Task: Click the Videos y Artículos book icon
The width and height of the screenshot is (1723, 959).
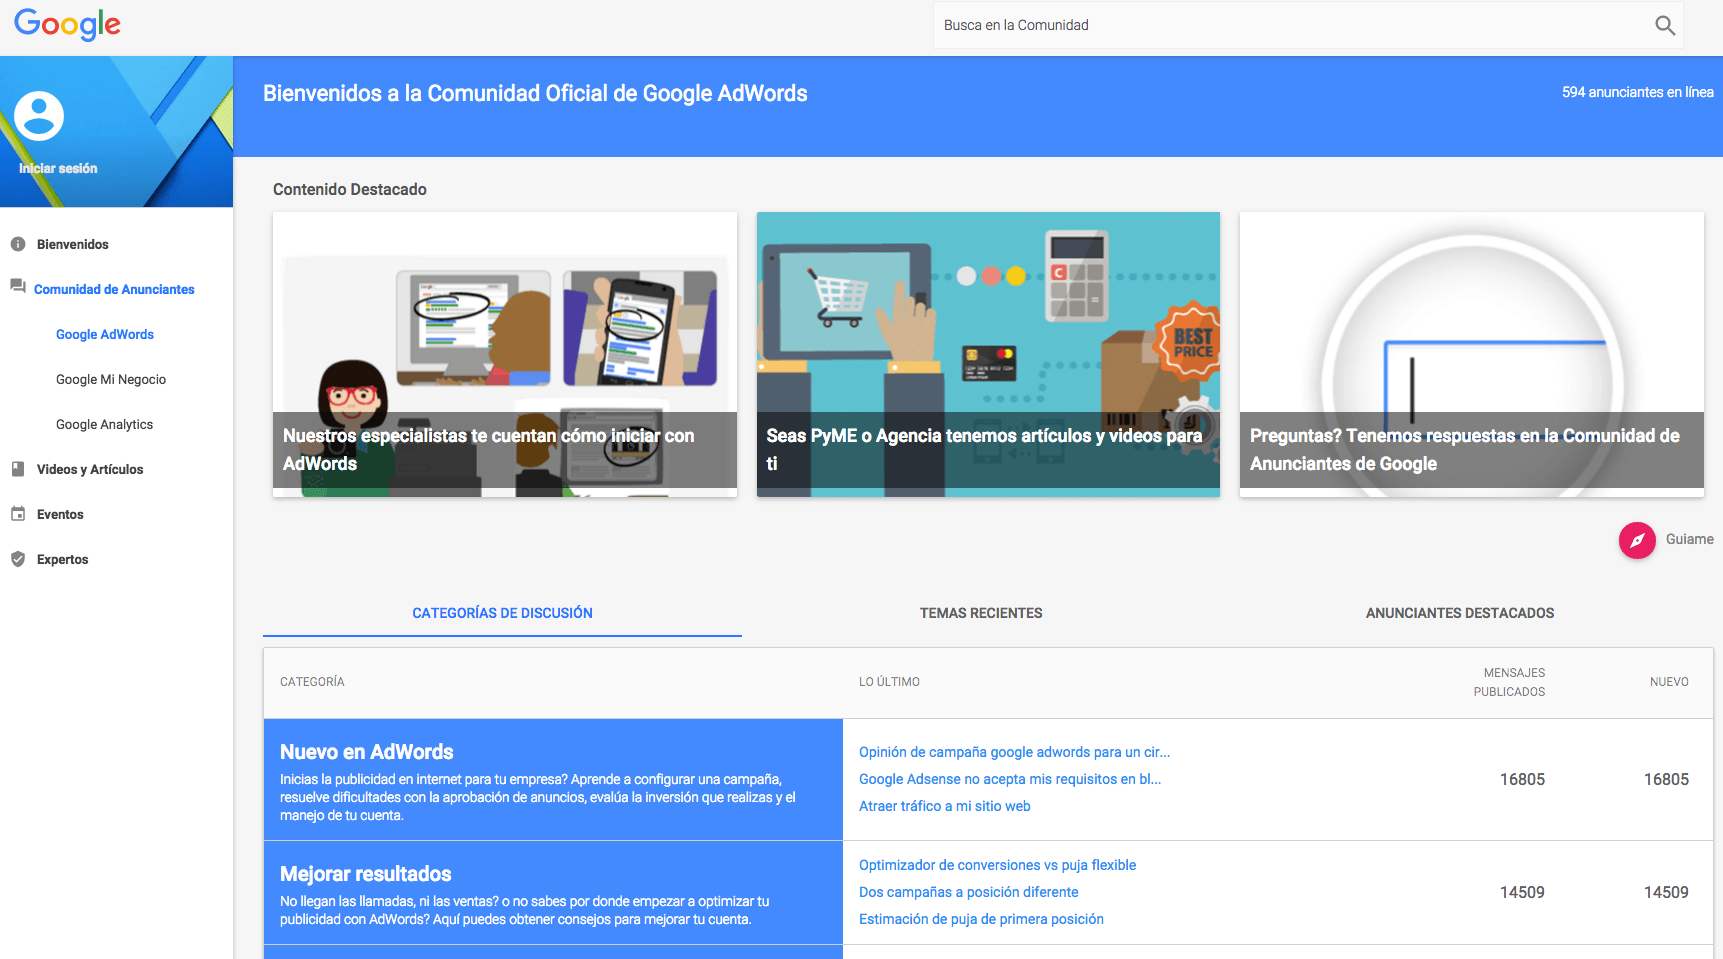Action: (18, 469)
